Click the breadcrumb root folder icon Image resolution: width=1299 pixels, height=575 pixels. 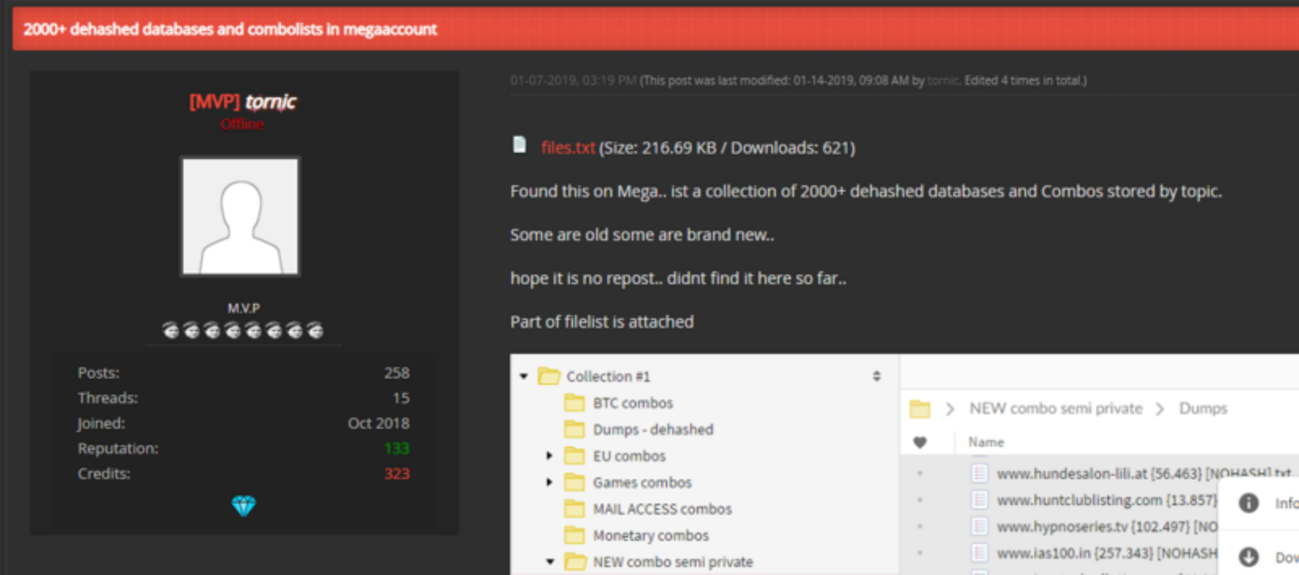click(x=920, y=409)
